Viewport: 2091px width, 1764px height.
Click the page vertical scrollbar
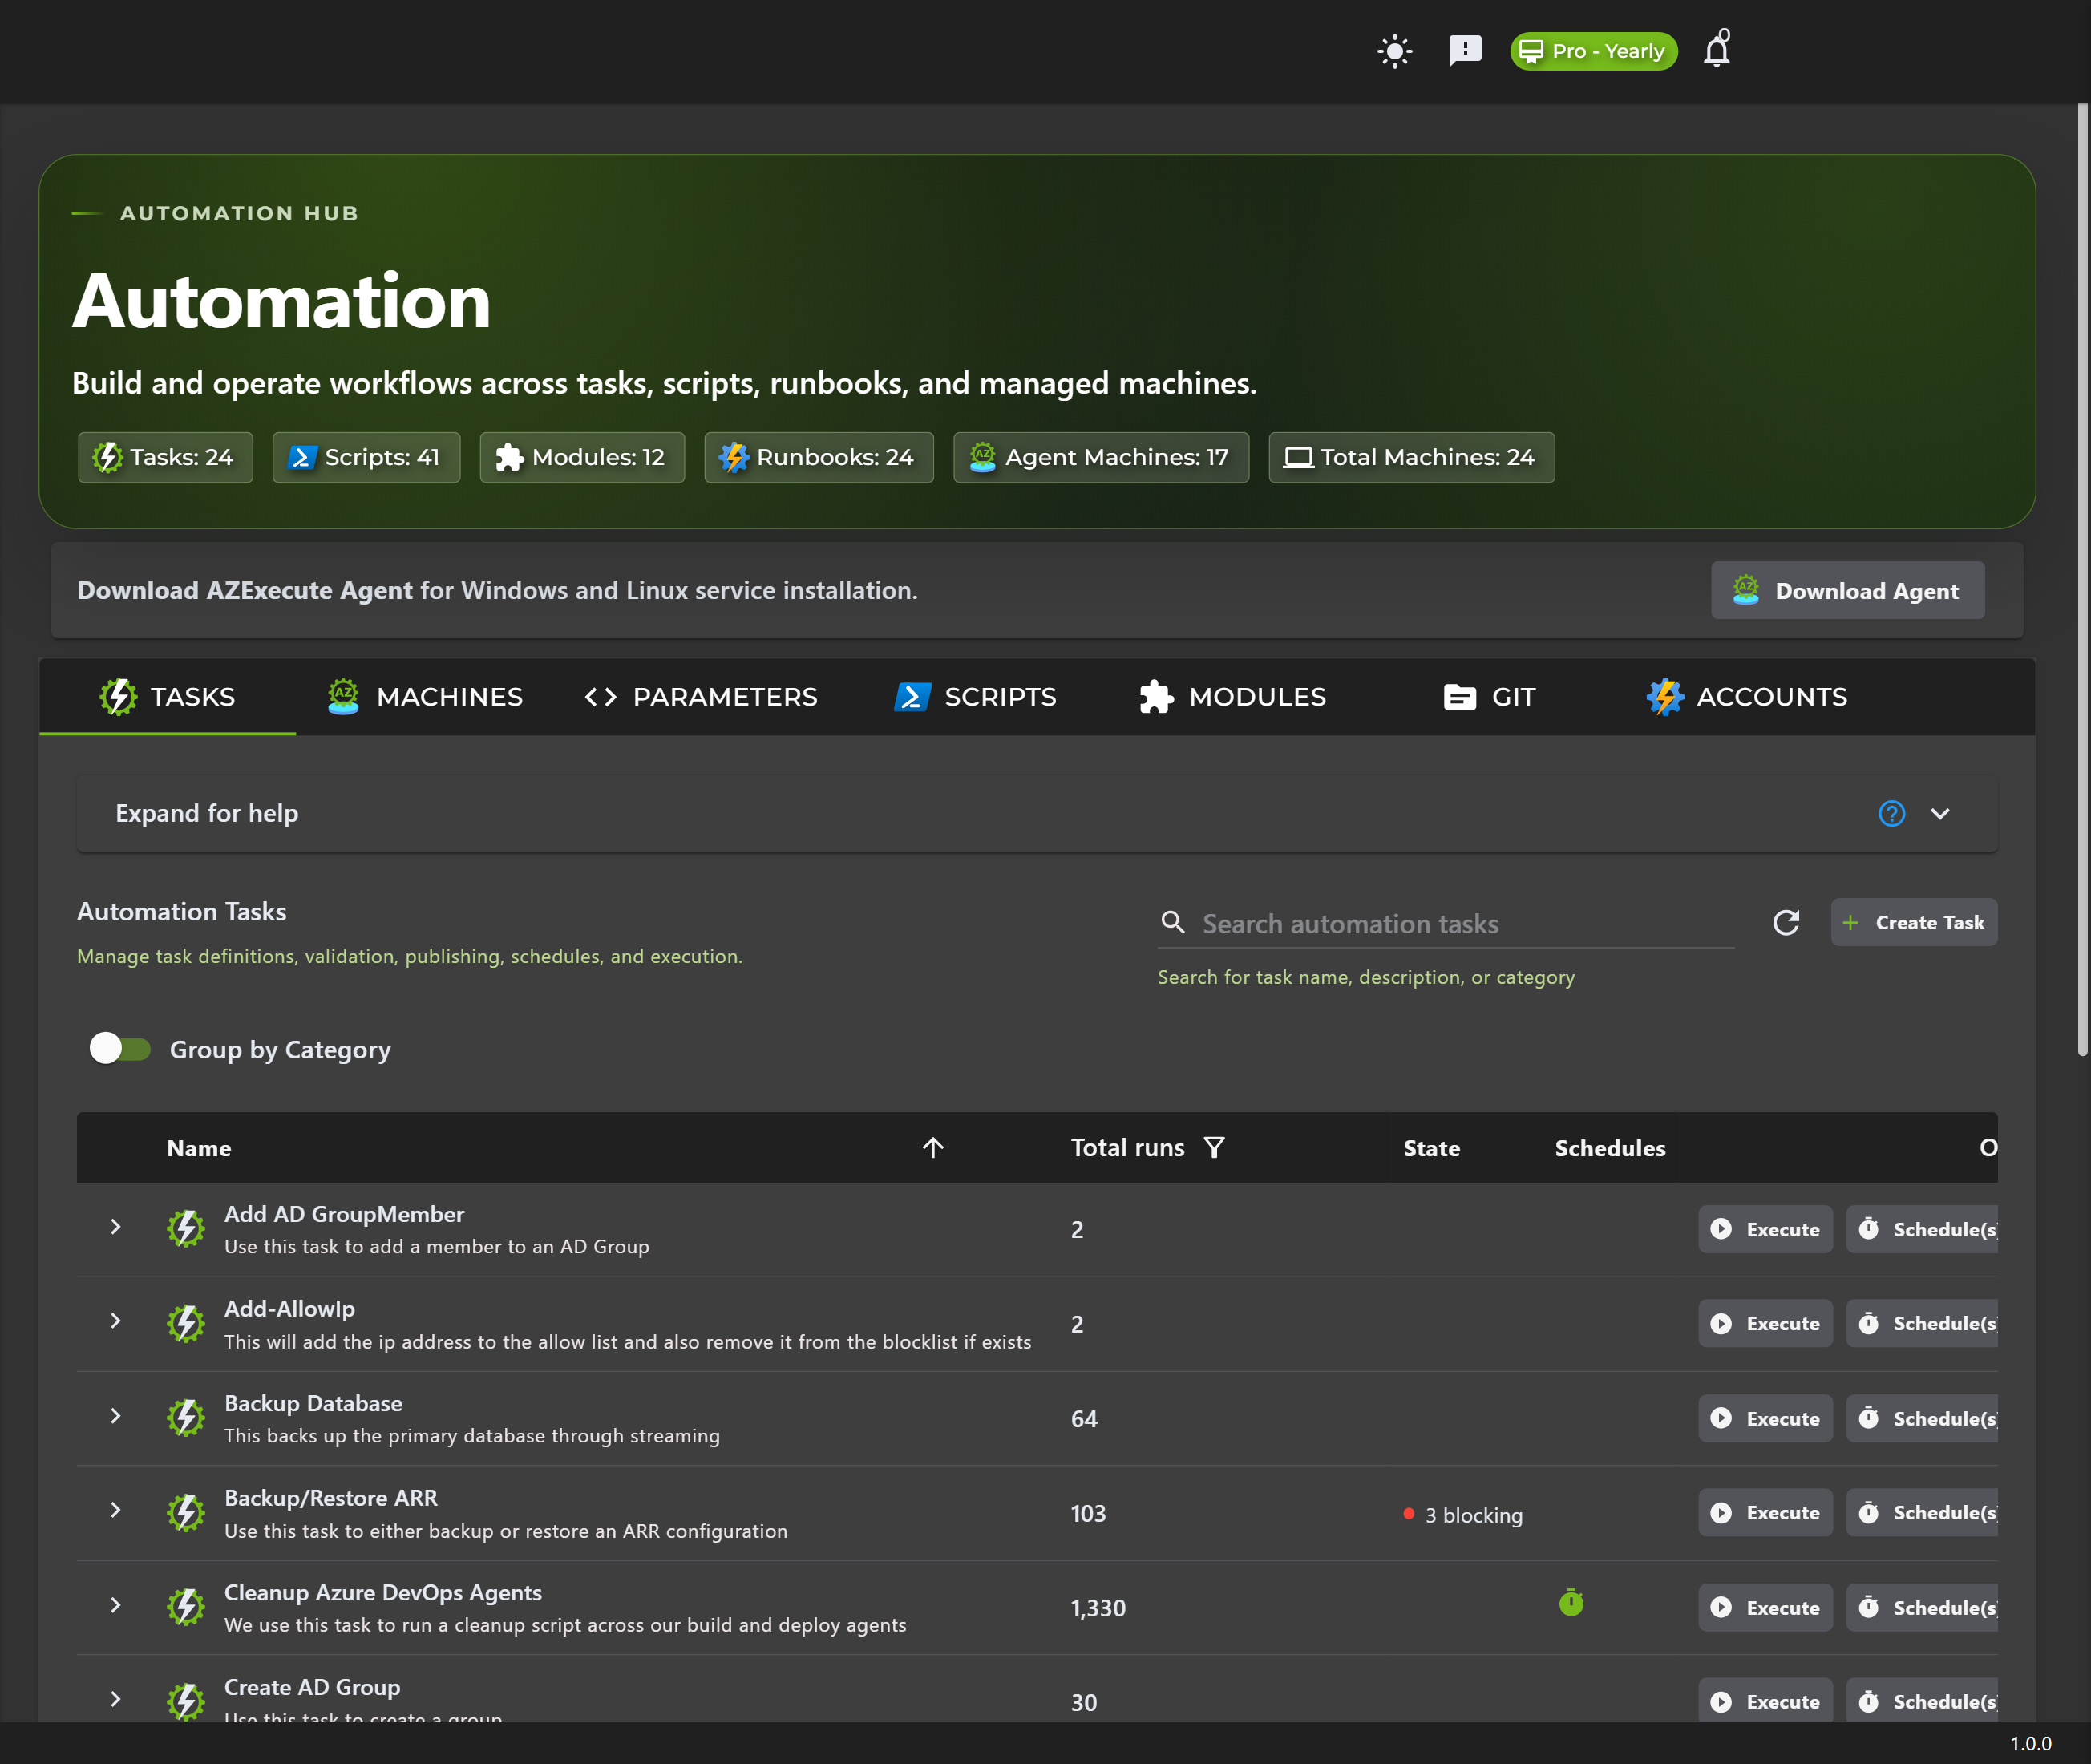point(2082,580)
